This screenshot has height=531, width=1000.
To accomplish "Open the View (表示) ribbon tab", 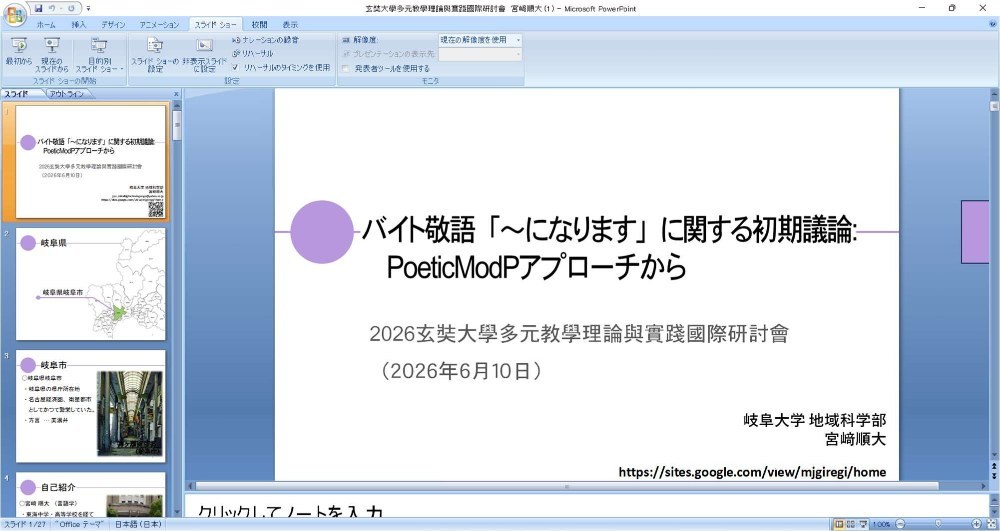I will [290, 25].
